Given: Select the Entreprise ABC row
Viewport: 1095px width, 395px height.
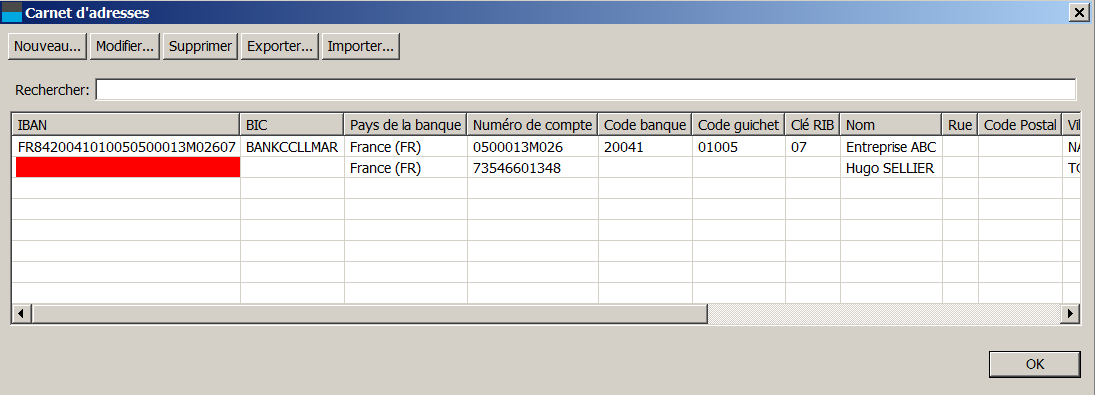Looking at the screenshot, I should 546,147.
